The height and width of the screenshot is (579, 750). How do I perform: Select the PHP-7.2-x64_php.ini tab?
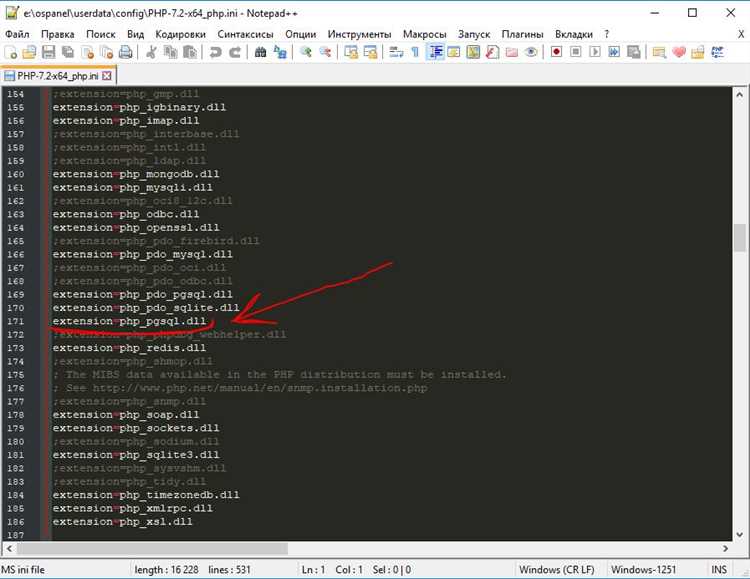pyautogui.click(x=57, y=76)
